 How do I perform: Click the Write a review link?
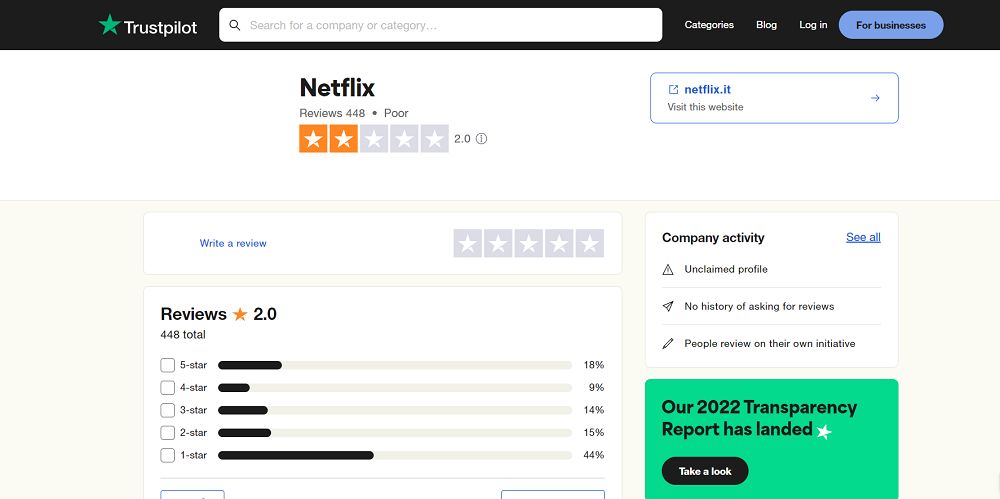click(x=233, y=243)
